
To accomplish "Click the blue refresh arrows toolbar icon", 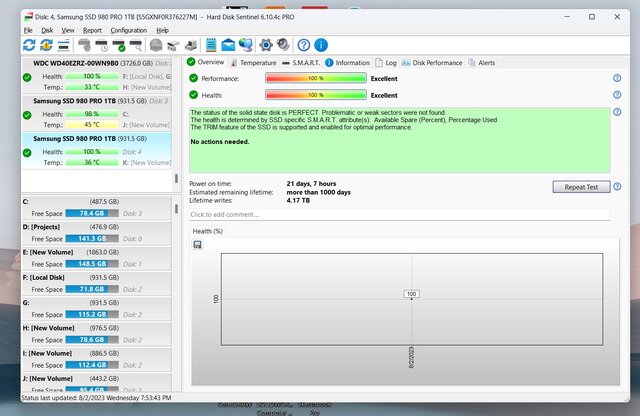I will click(29, 45).
